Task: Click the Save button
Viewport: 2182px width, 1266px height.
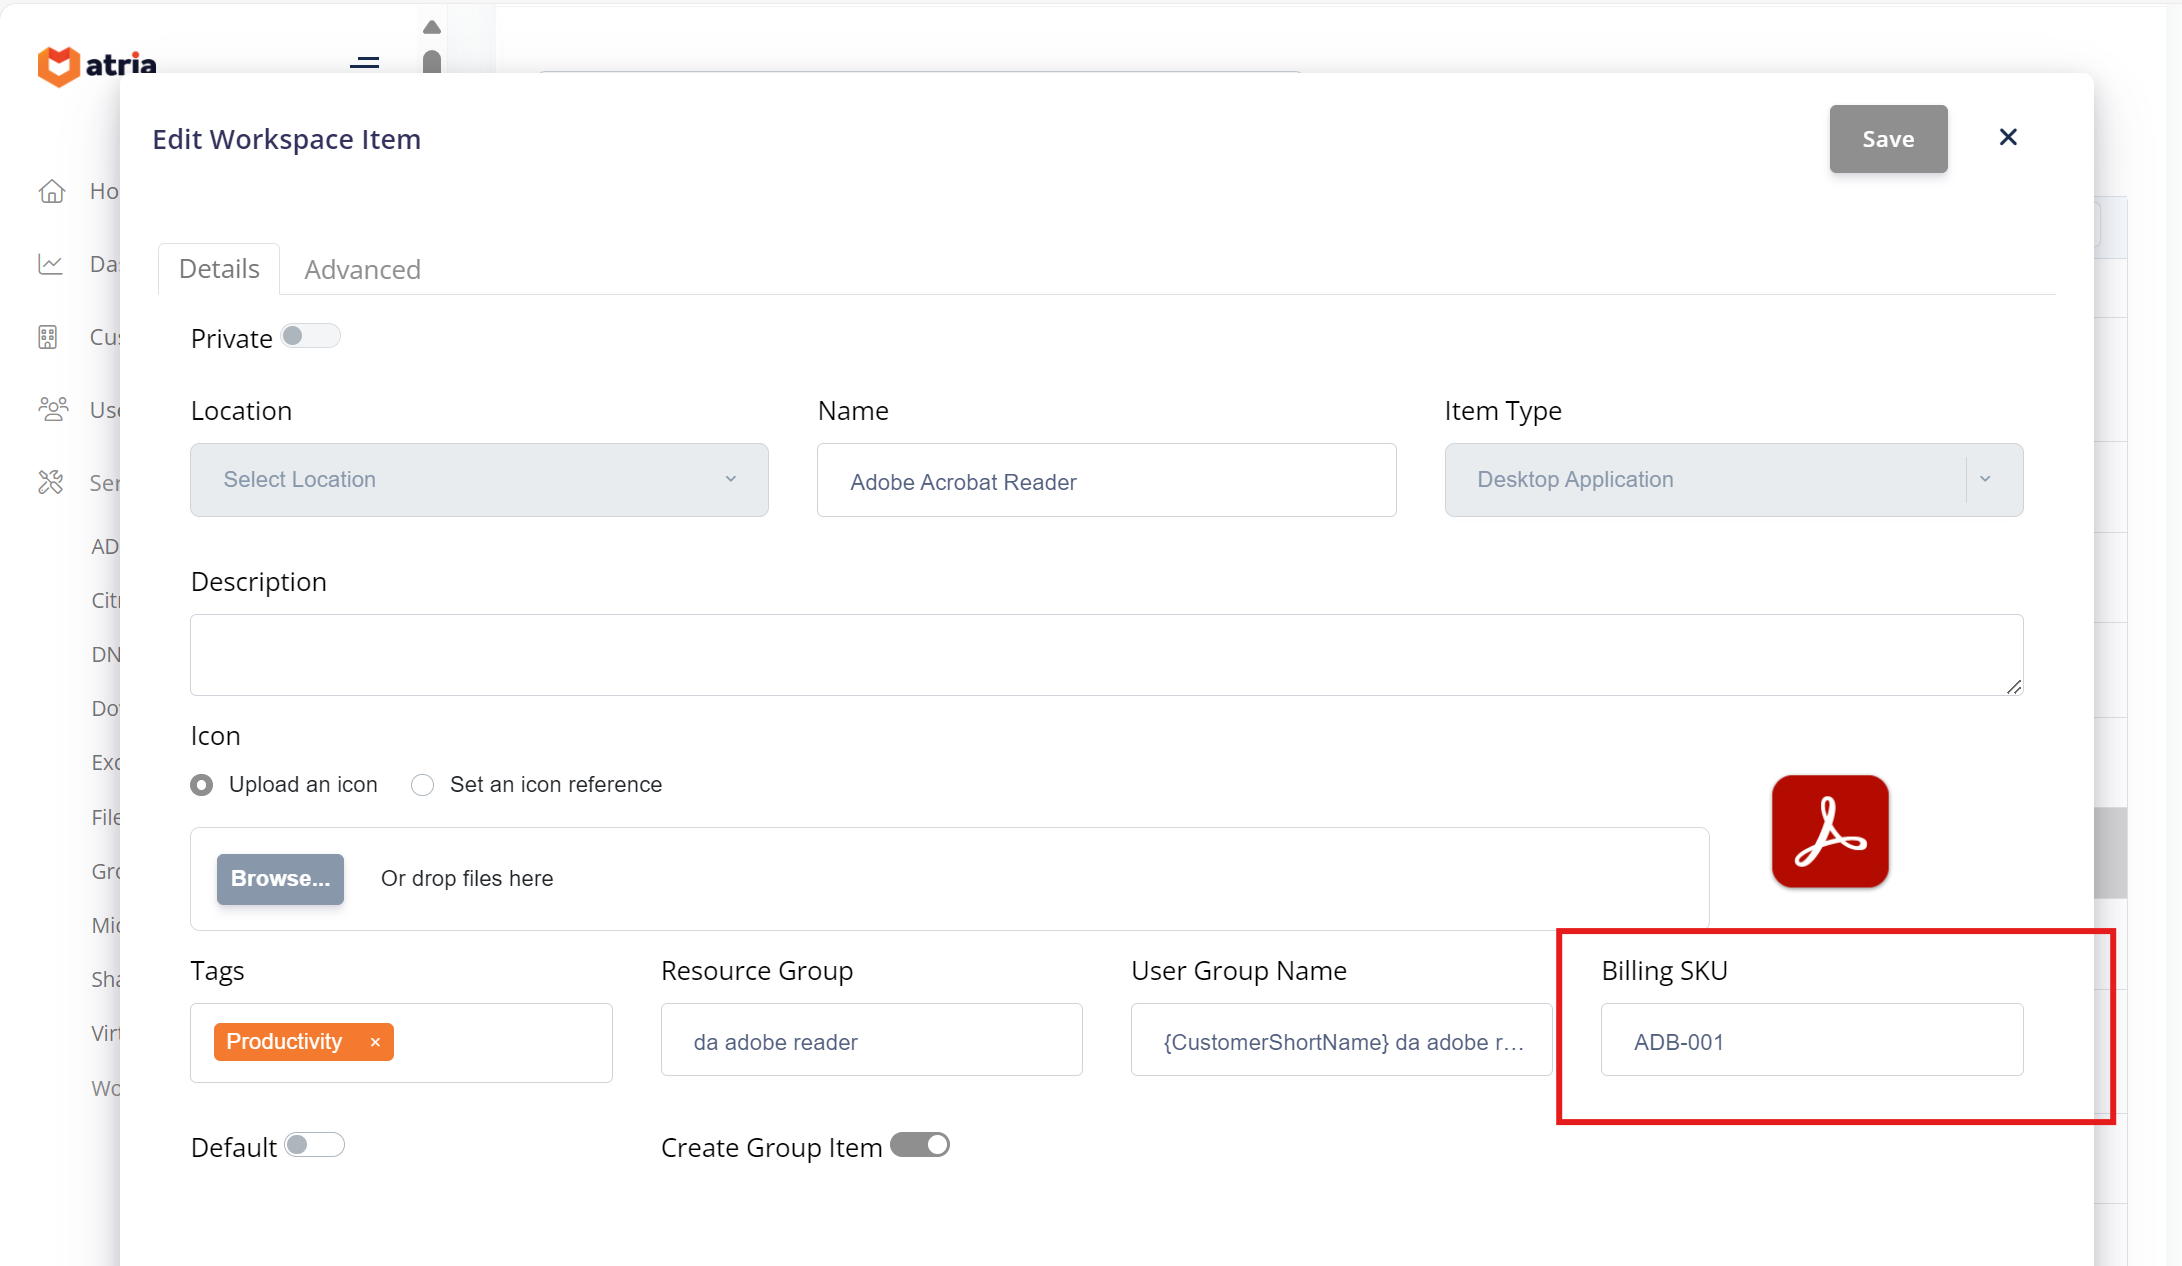Action: pos(1887,139)
